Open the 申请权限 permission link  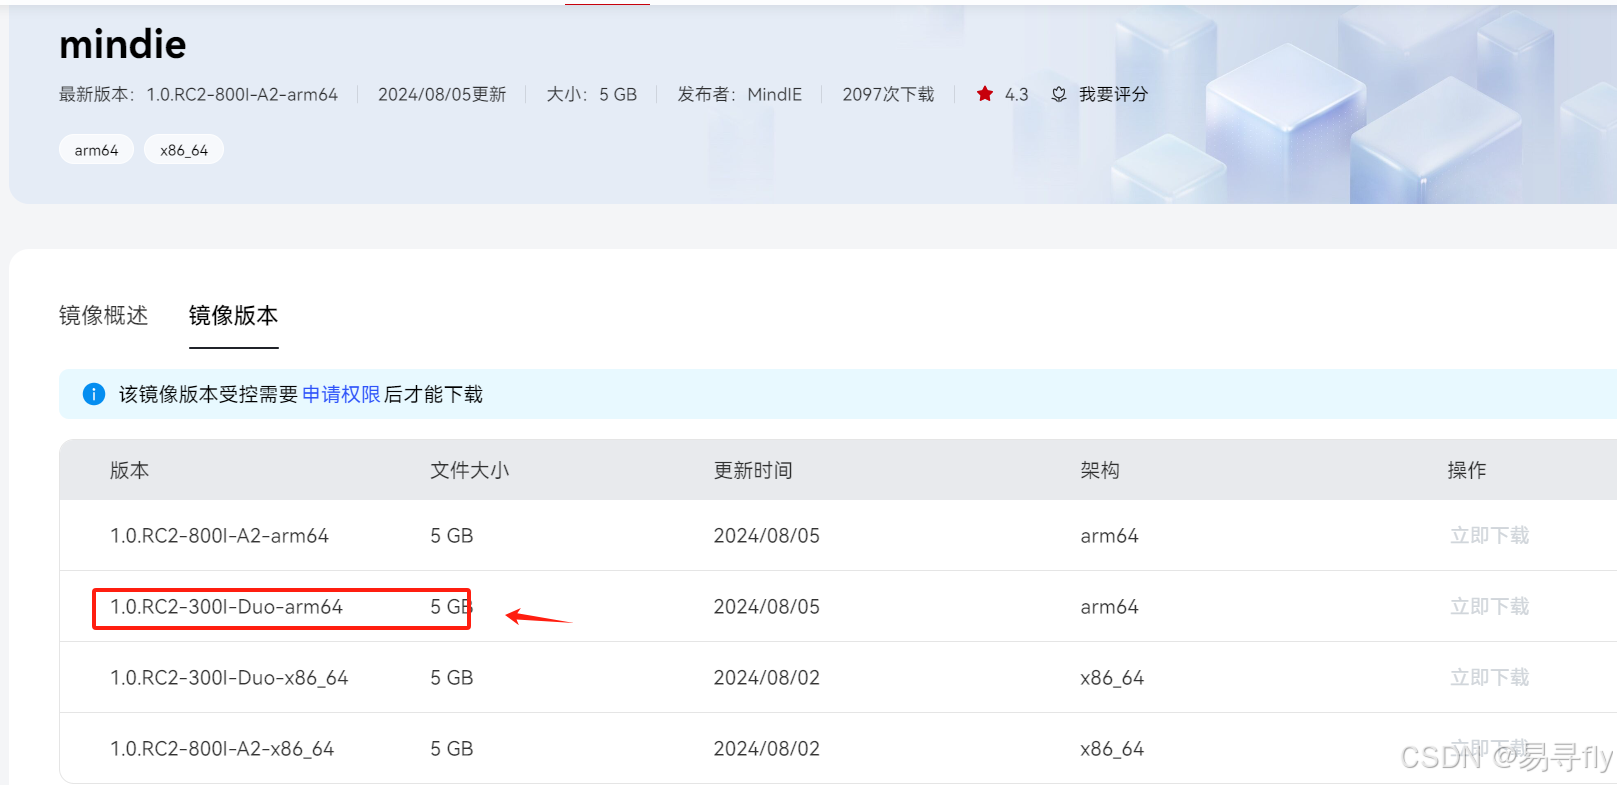[341, 395]
